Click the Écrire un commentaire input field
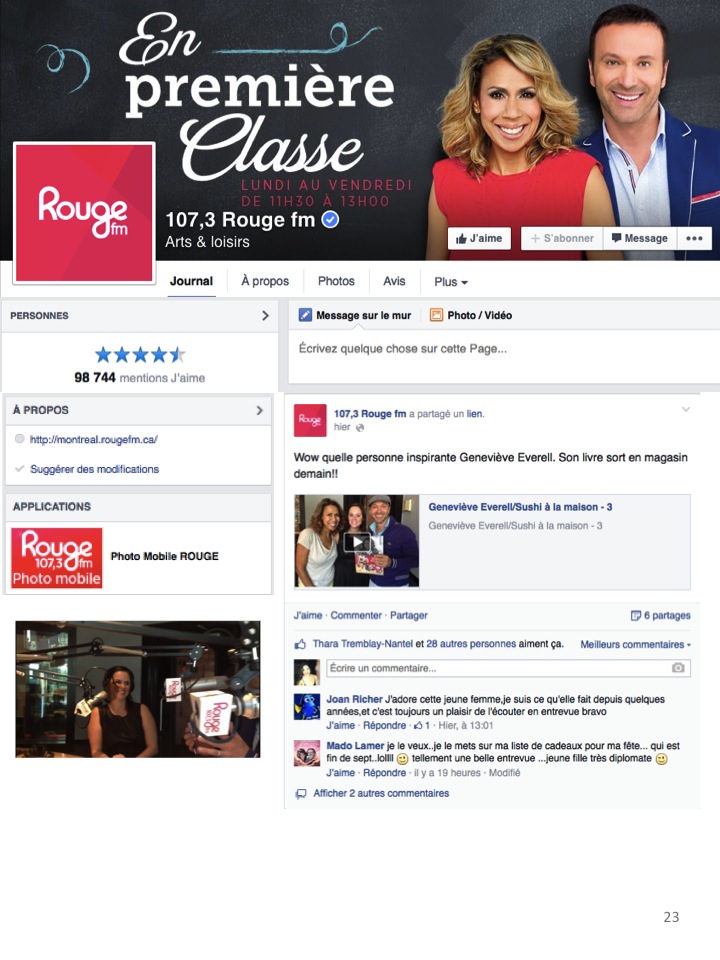Viewport: 720px width, 960px height. point(508,668)
